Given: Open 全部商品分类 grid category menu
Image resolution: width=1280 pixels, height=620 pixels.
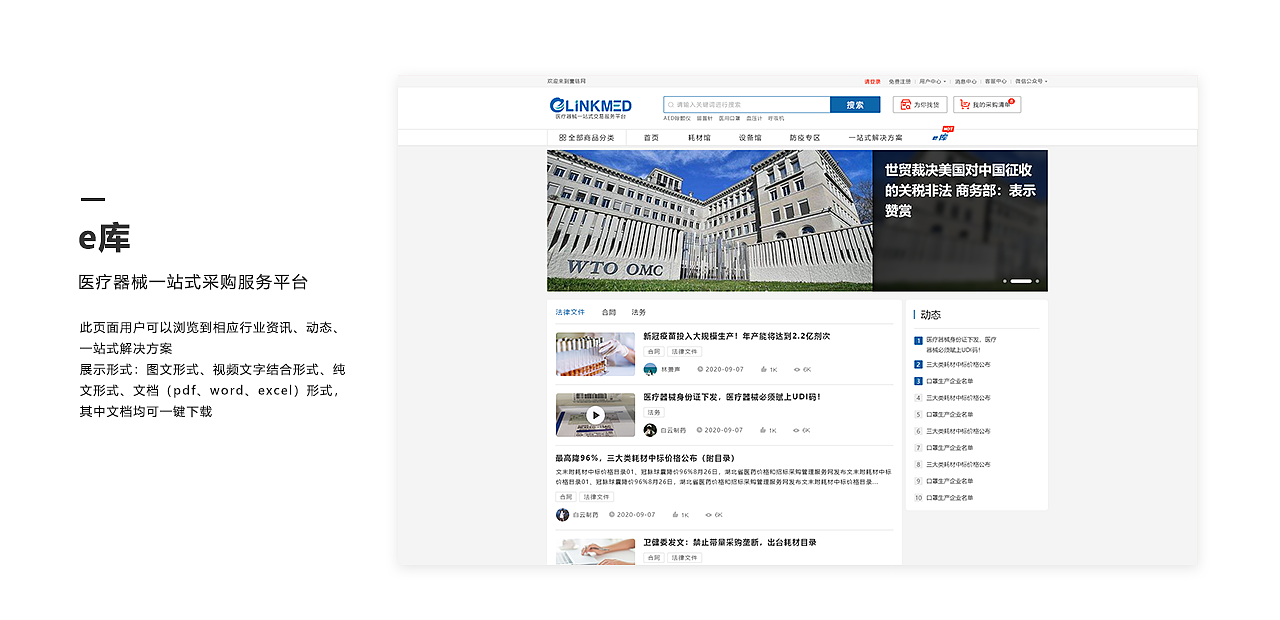Looking at the screenshot, I should pos(587,138).
